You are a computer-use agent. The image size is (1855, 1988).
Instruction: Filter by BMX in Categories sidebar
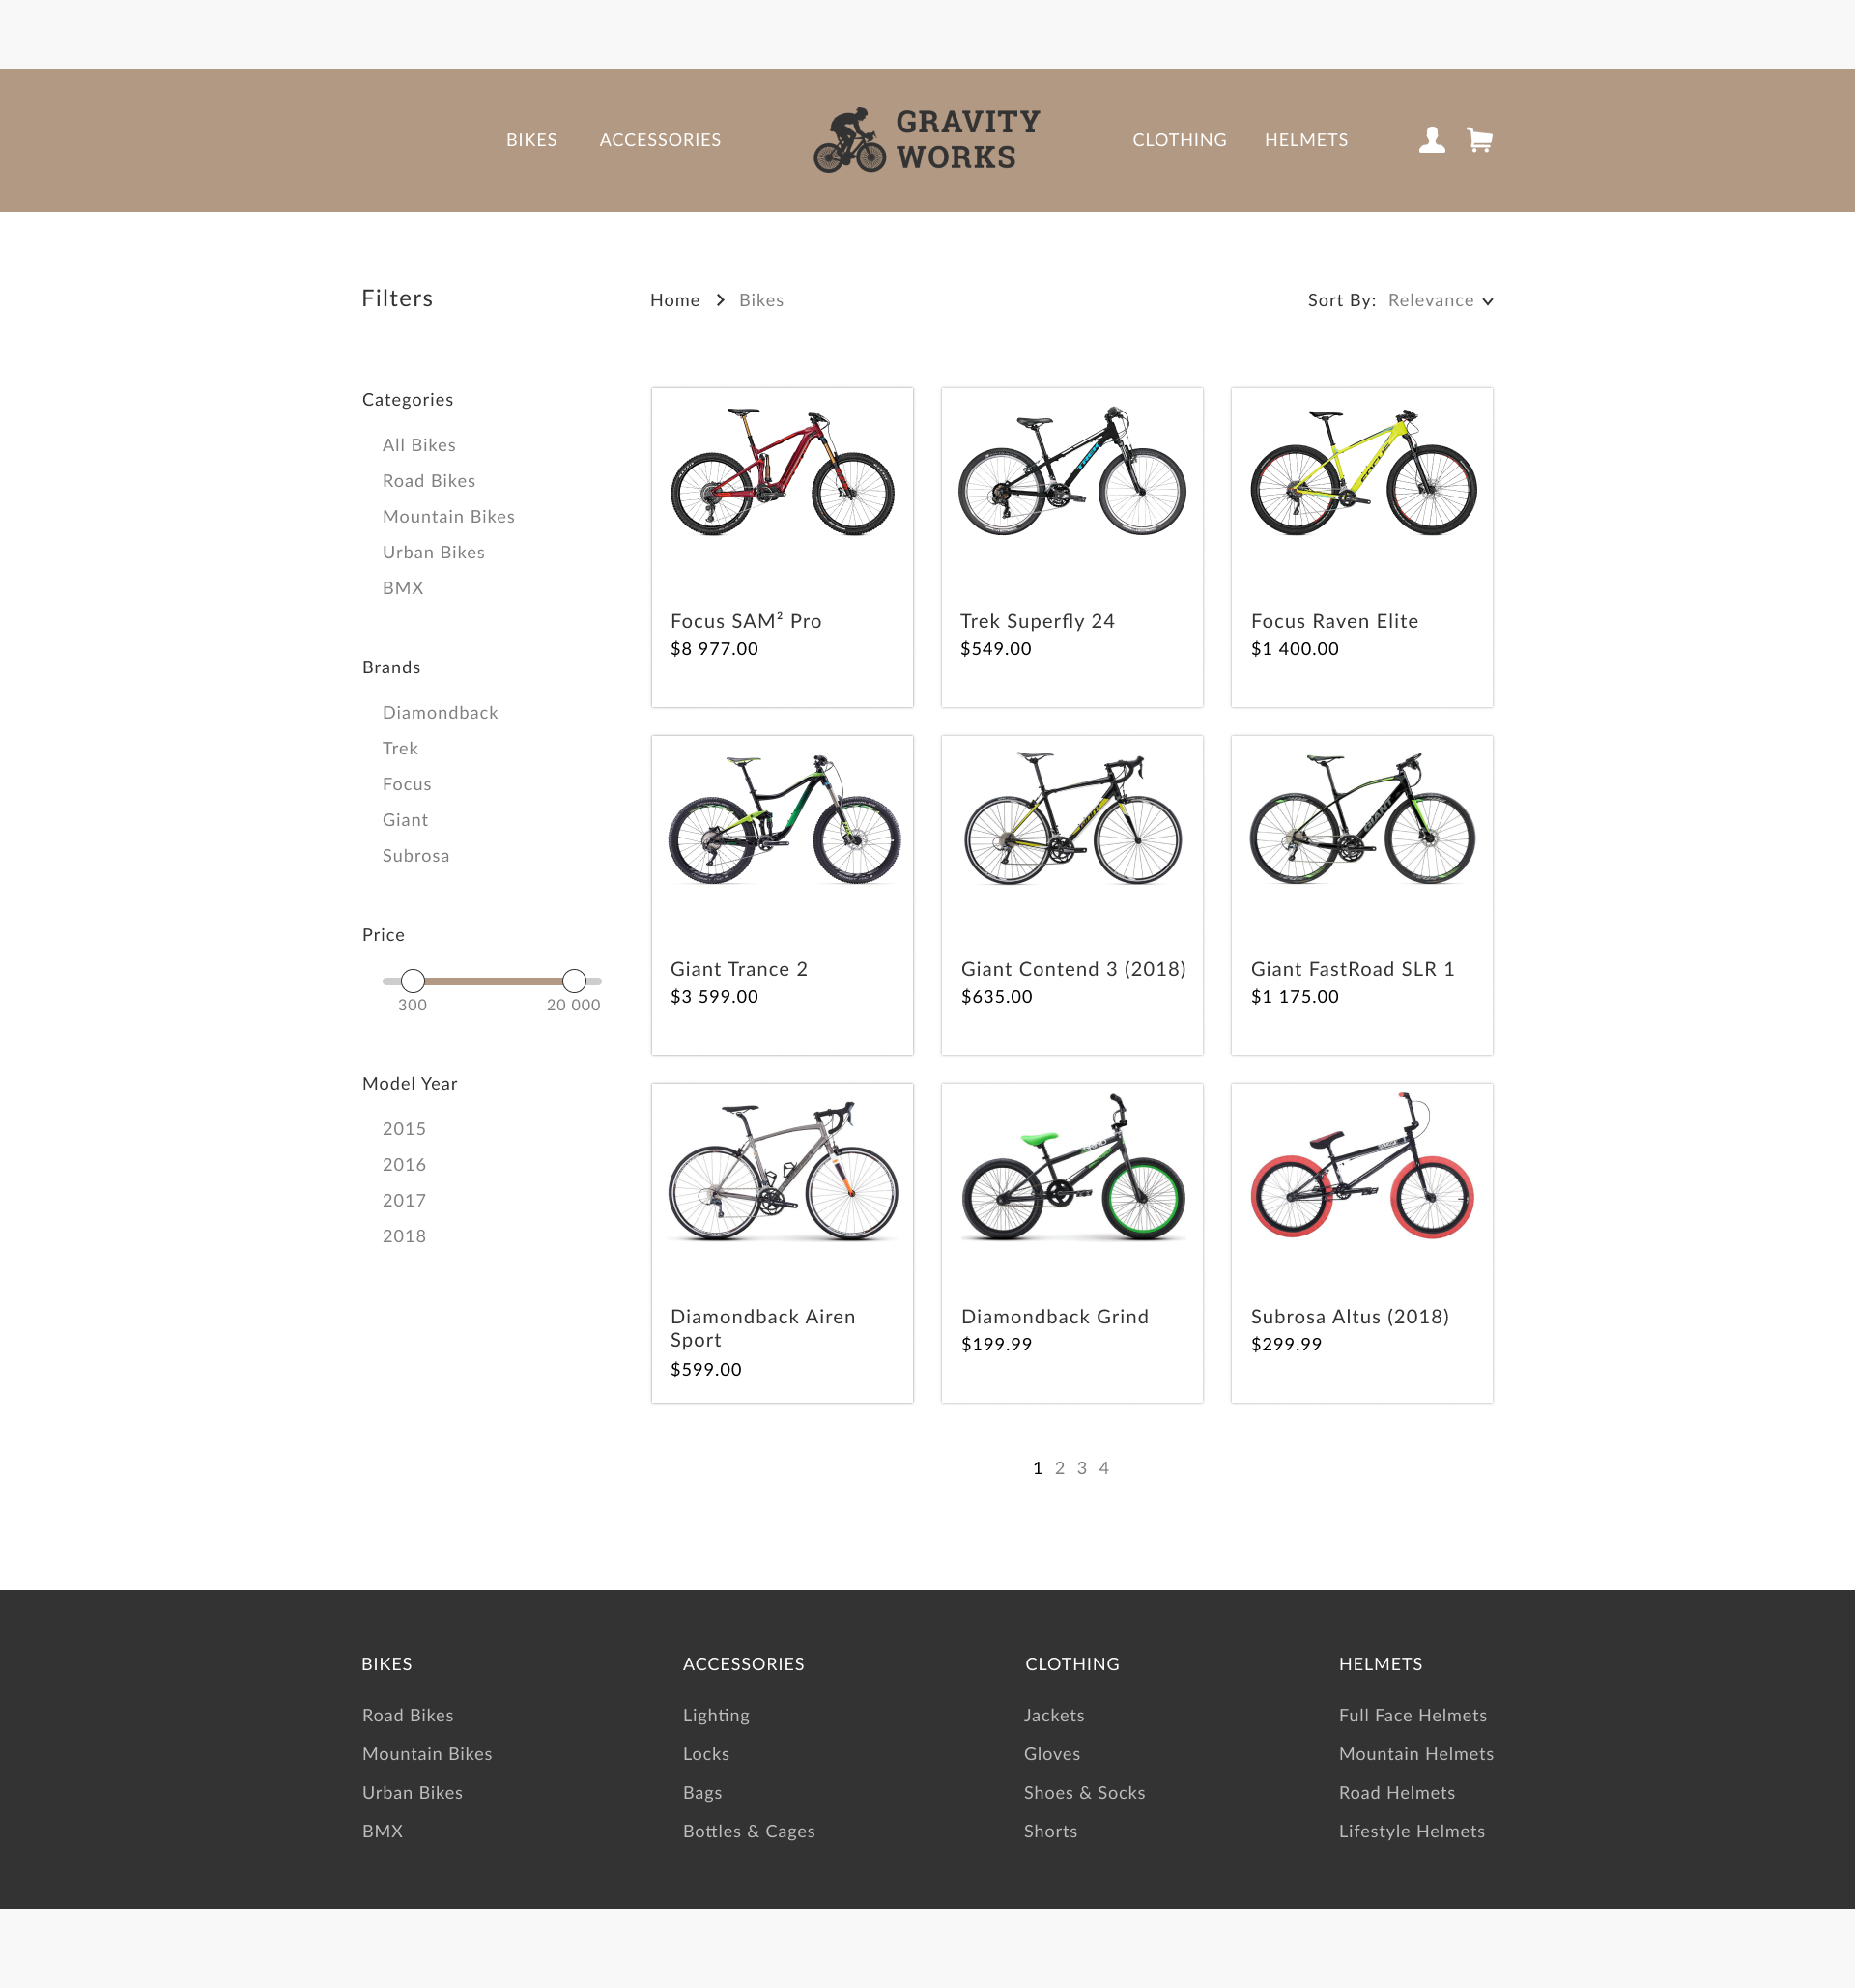(x=403, y=588)
